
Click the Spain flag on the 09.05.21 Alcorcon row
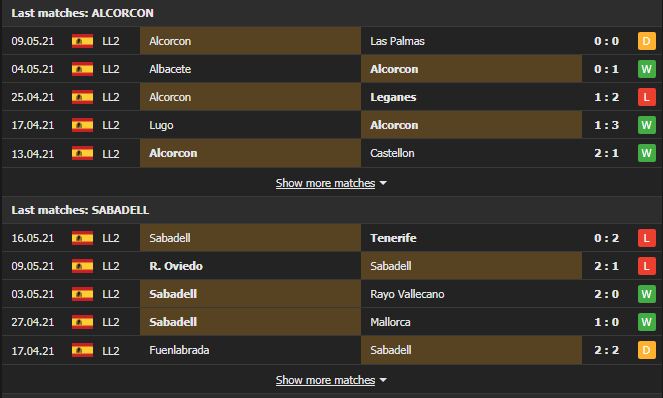[x=82, y=41]
